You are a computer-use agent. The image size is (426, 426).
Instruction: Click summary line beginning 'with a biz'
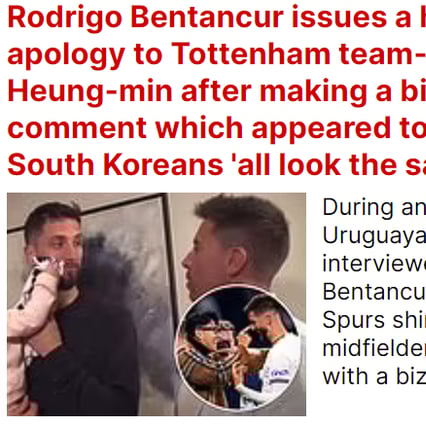pos(374,377)
